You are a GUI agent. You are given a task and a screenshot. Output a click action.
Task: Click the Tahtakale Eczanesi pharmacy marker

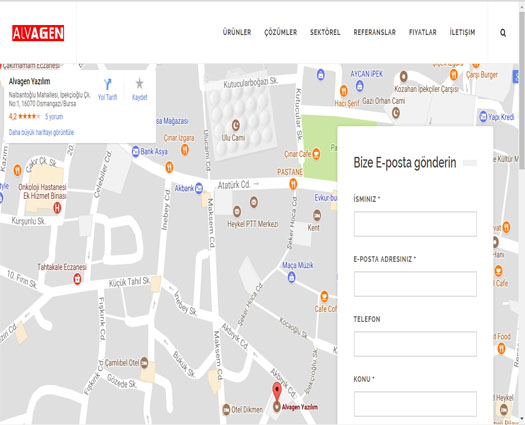coord(77,279)
